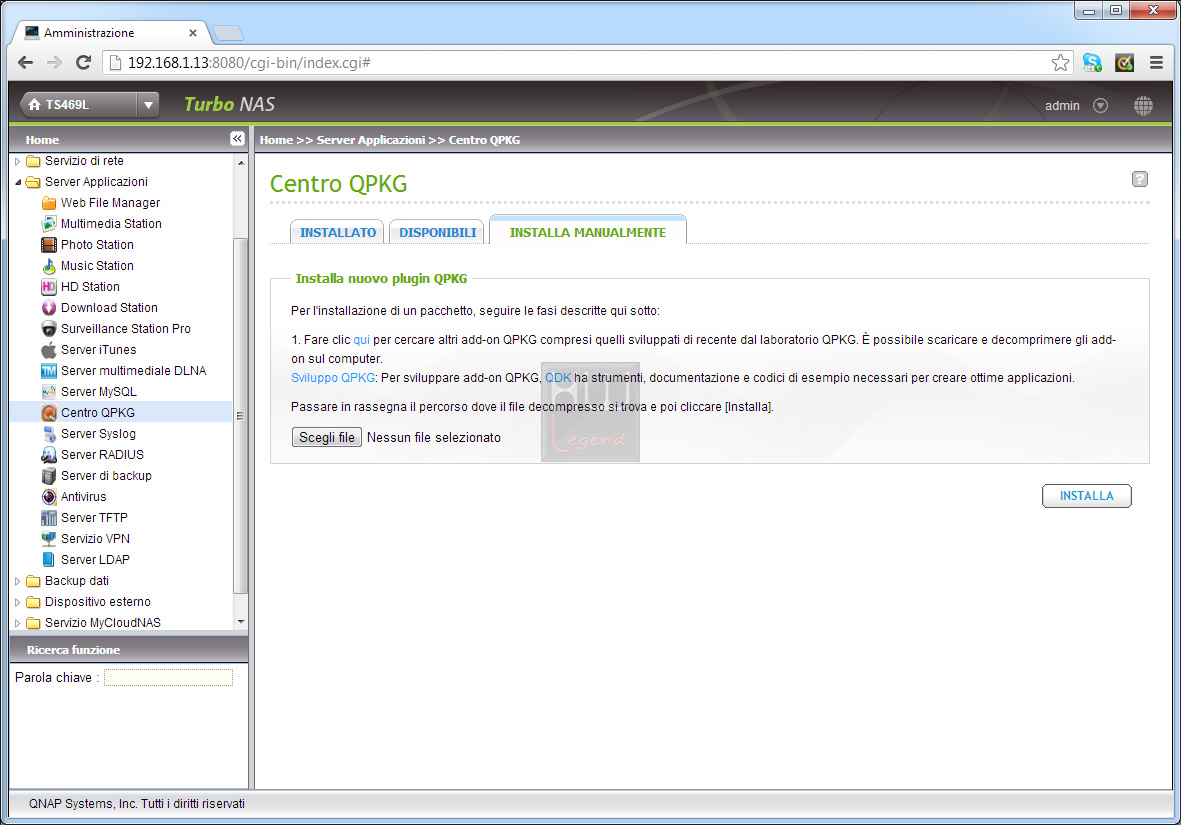Select the Servizio VPN icon
Viewport: 1181px width, 825px height.
49,539
